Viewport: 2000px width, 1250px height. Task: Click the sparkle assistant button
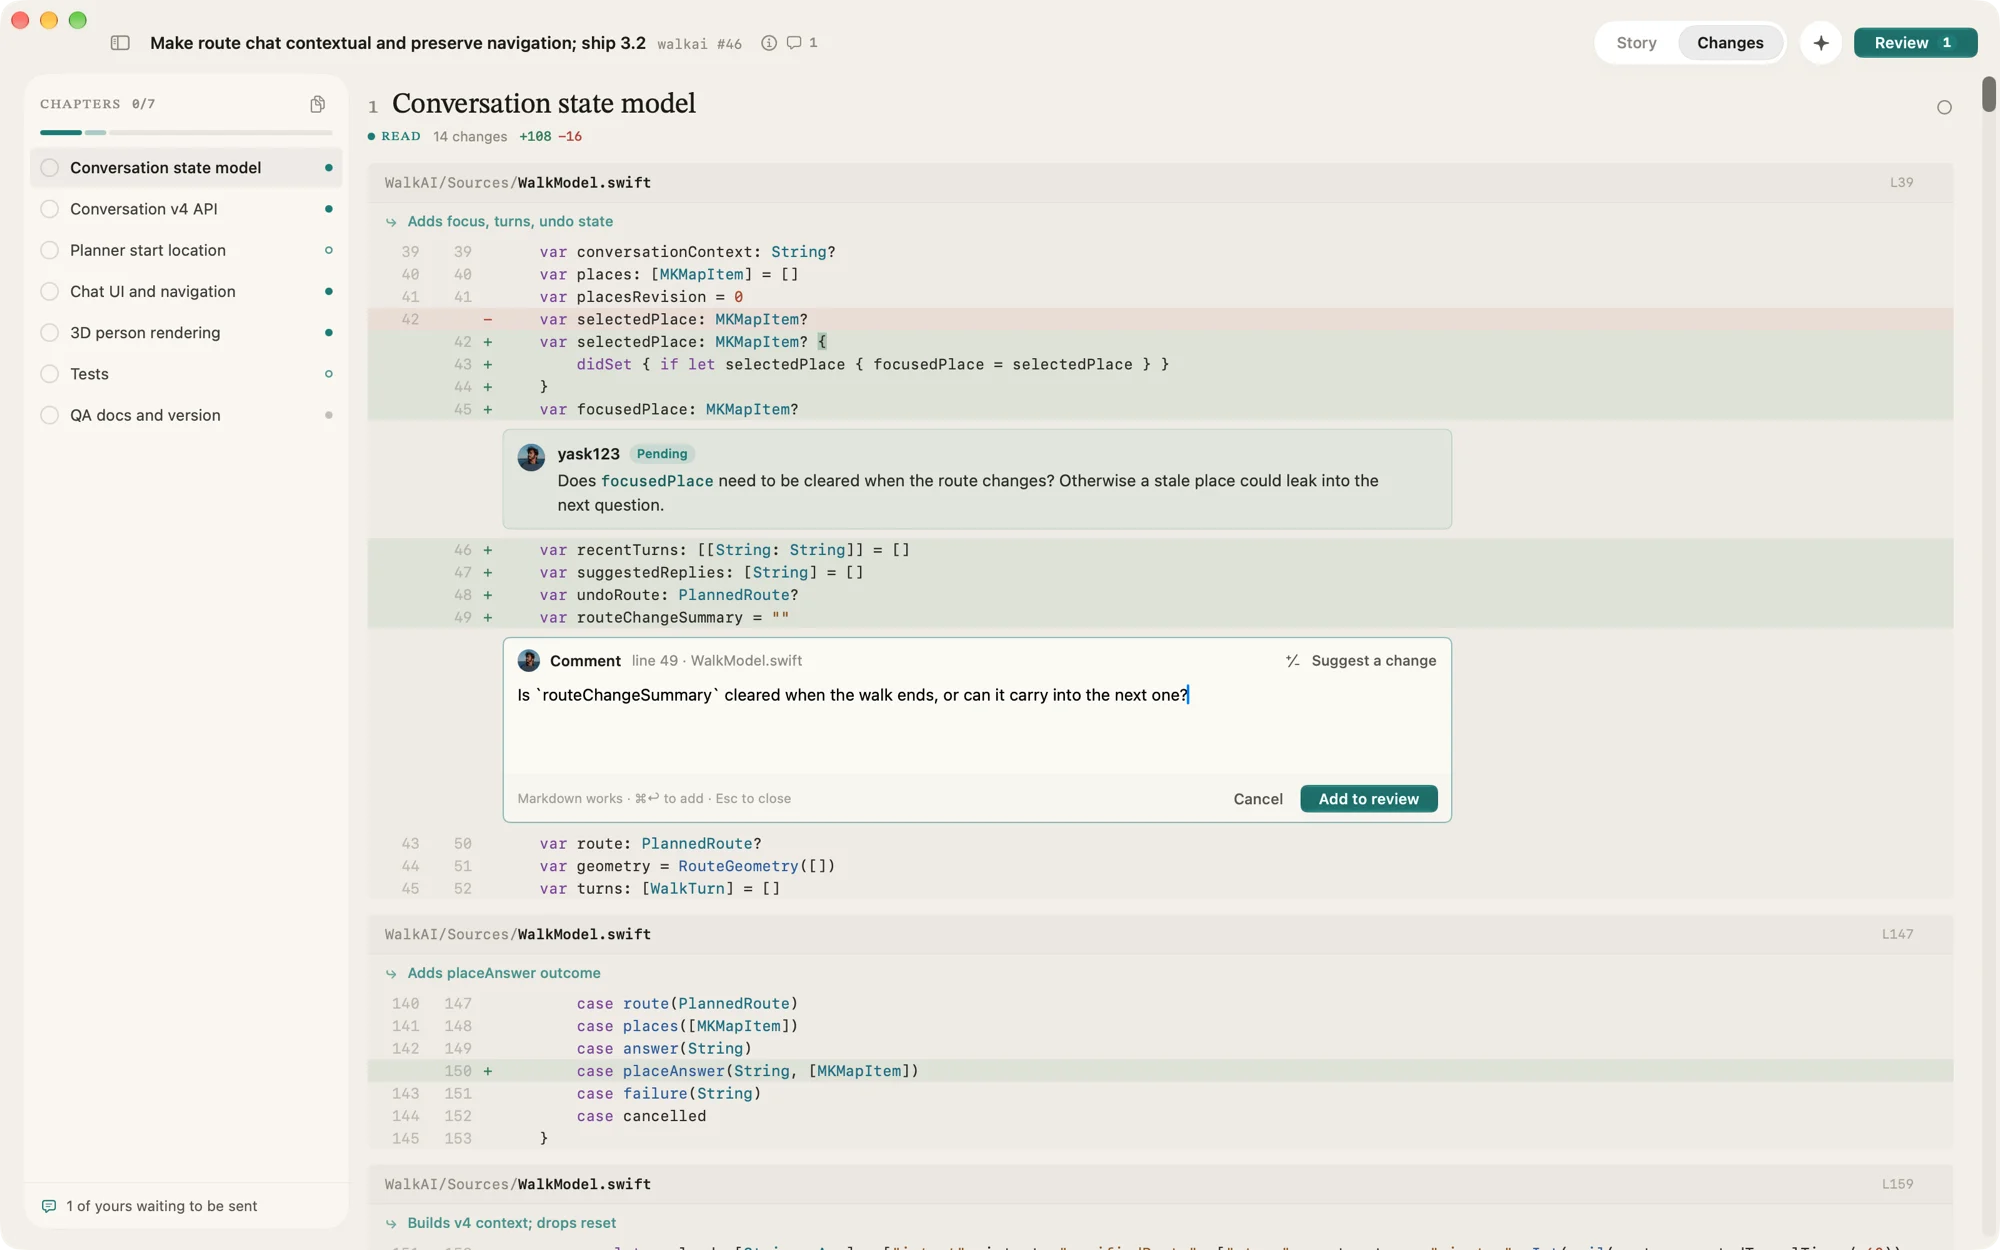coord(1821,43)
